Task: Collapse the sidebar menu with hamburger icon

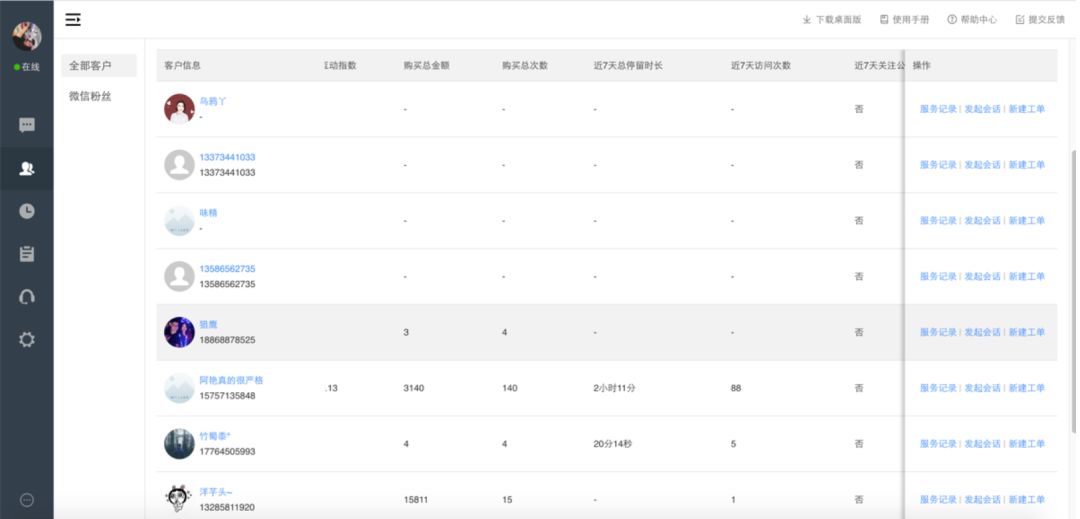Action: (73, 19)
